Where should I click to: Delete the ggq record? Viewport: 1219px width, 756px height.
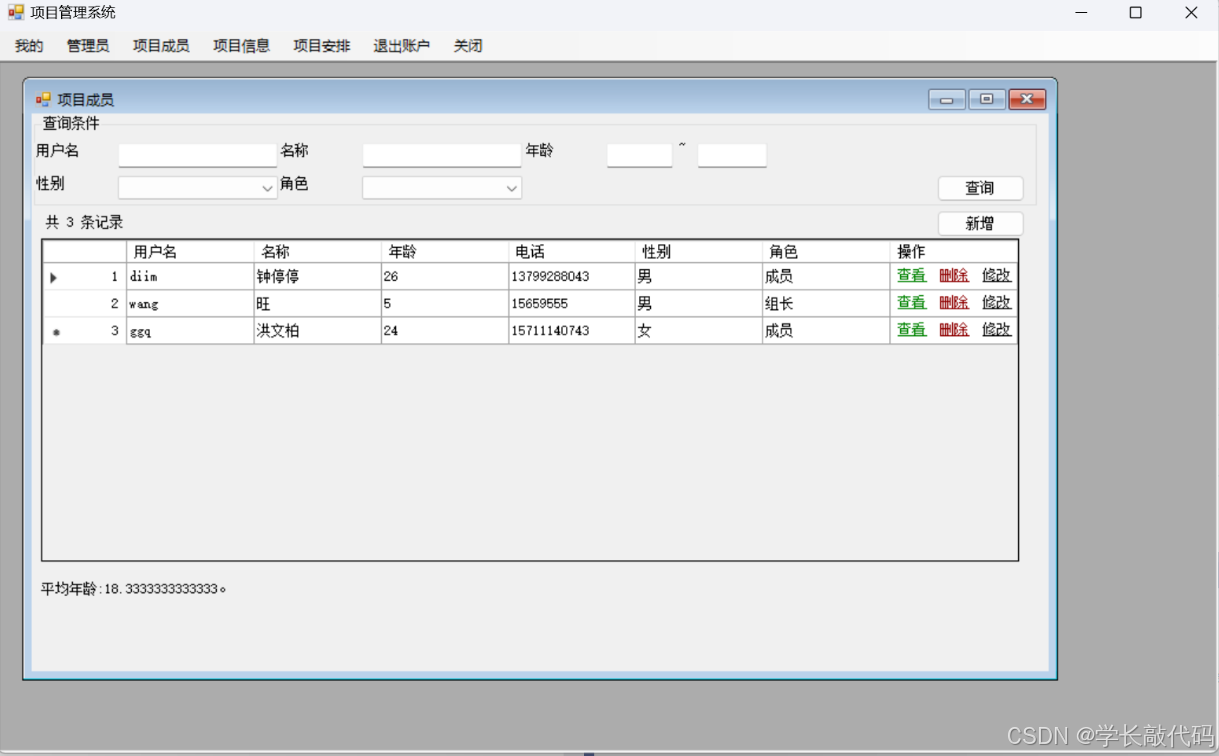point(954,330)
